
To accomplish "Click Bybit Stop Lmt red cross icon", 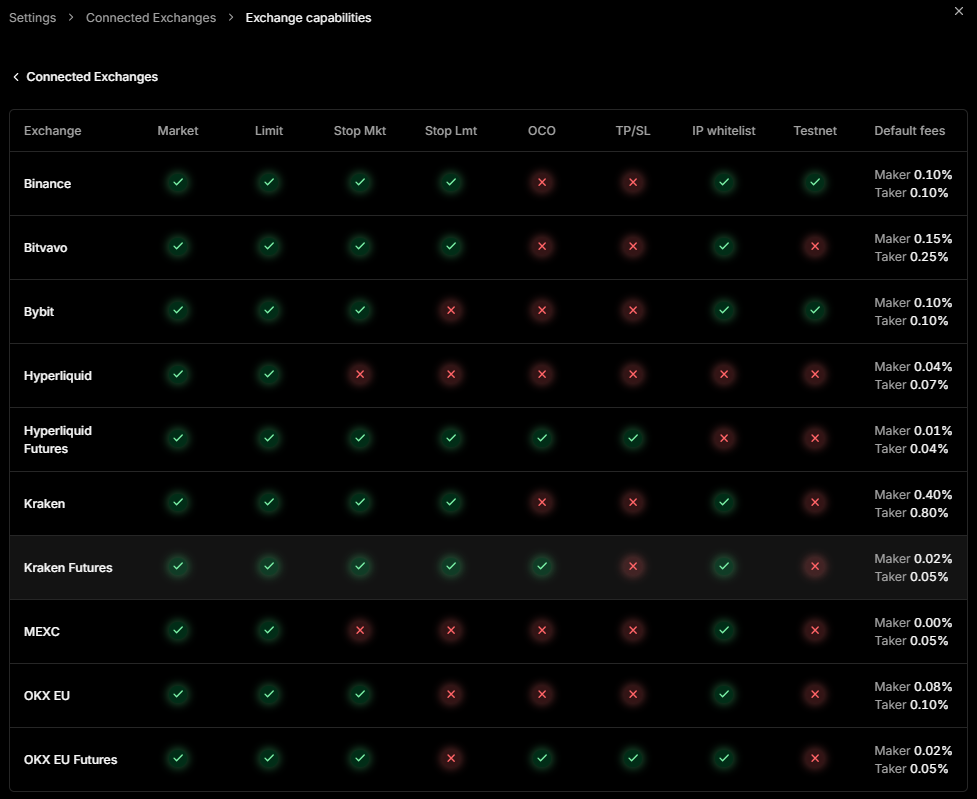I will point(451,310).
